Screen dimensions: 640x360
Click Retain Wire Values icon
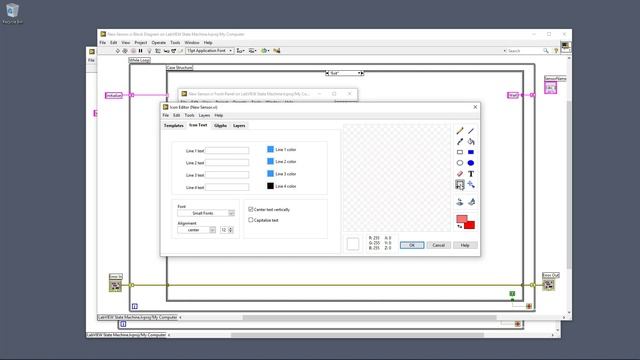click(158, 51)
